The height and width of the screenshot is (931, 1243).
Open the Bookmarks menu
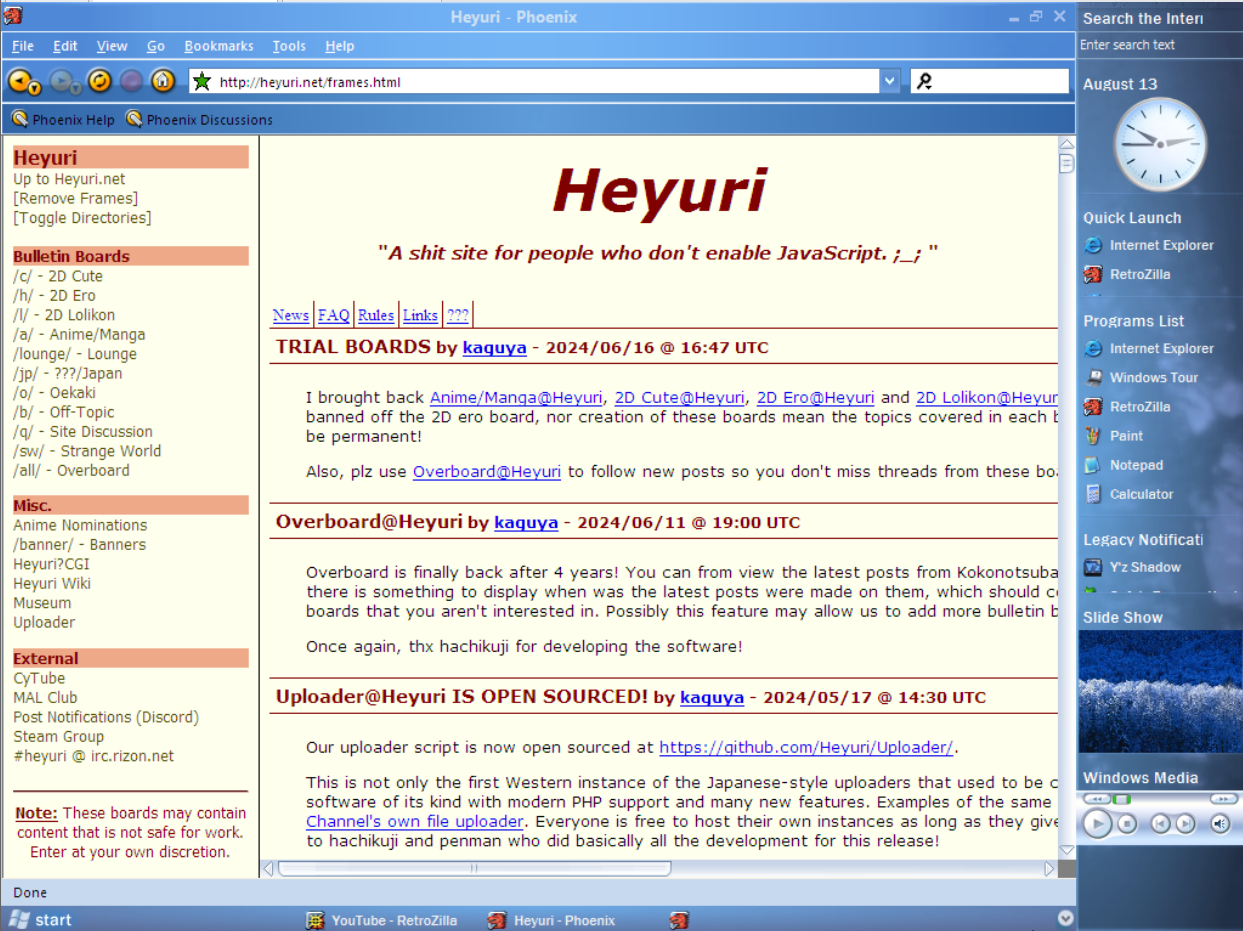219,46
